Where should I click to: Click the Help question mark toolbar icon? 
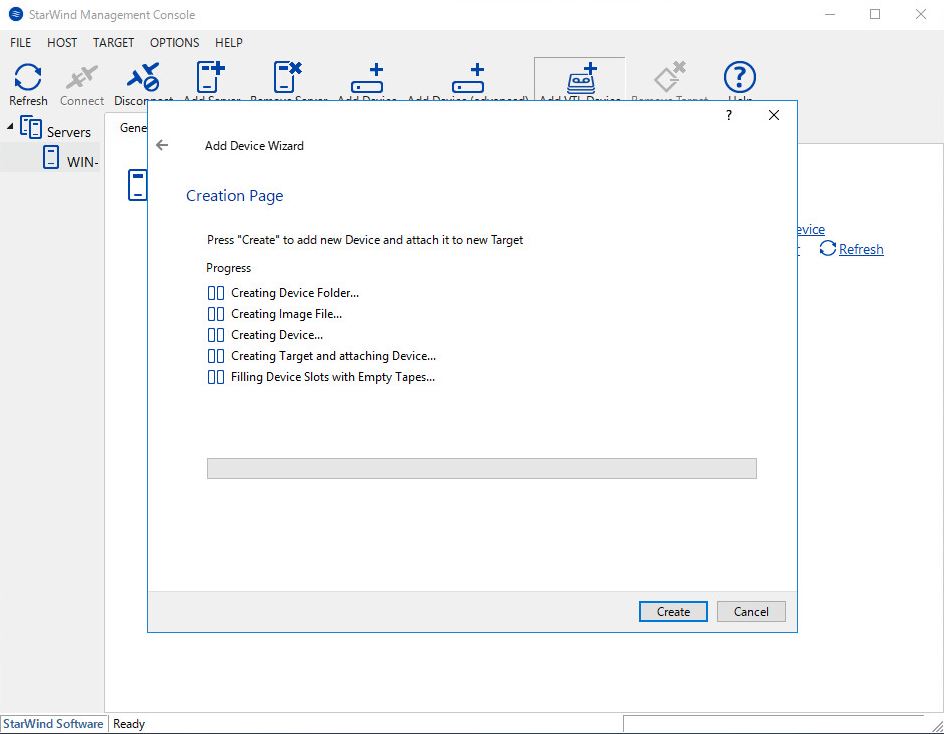pos(739,77)
